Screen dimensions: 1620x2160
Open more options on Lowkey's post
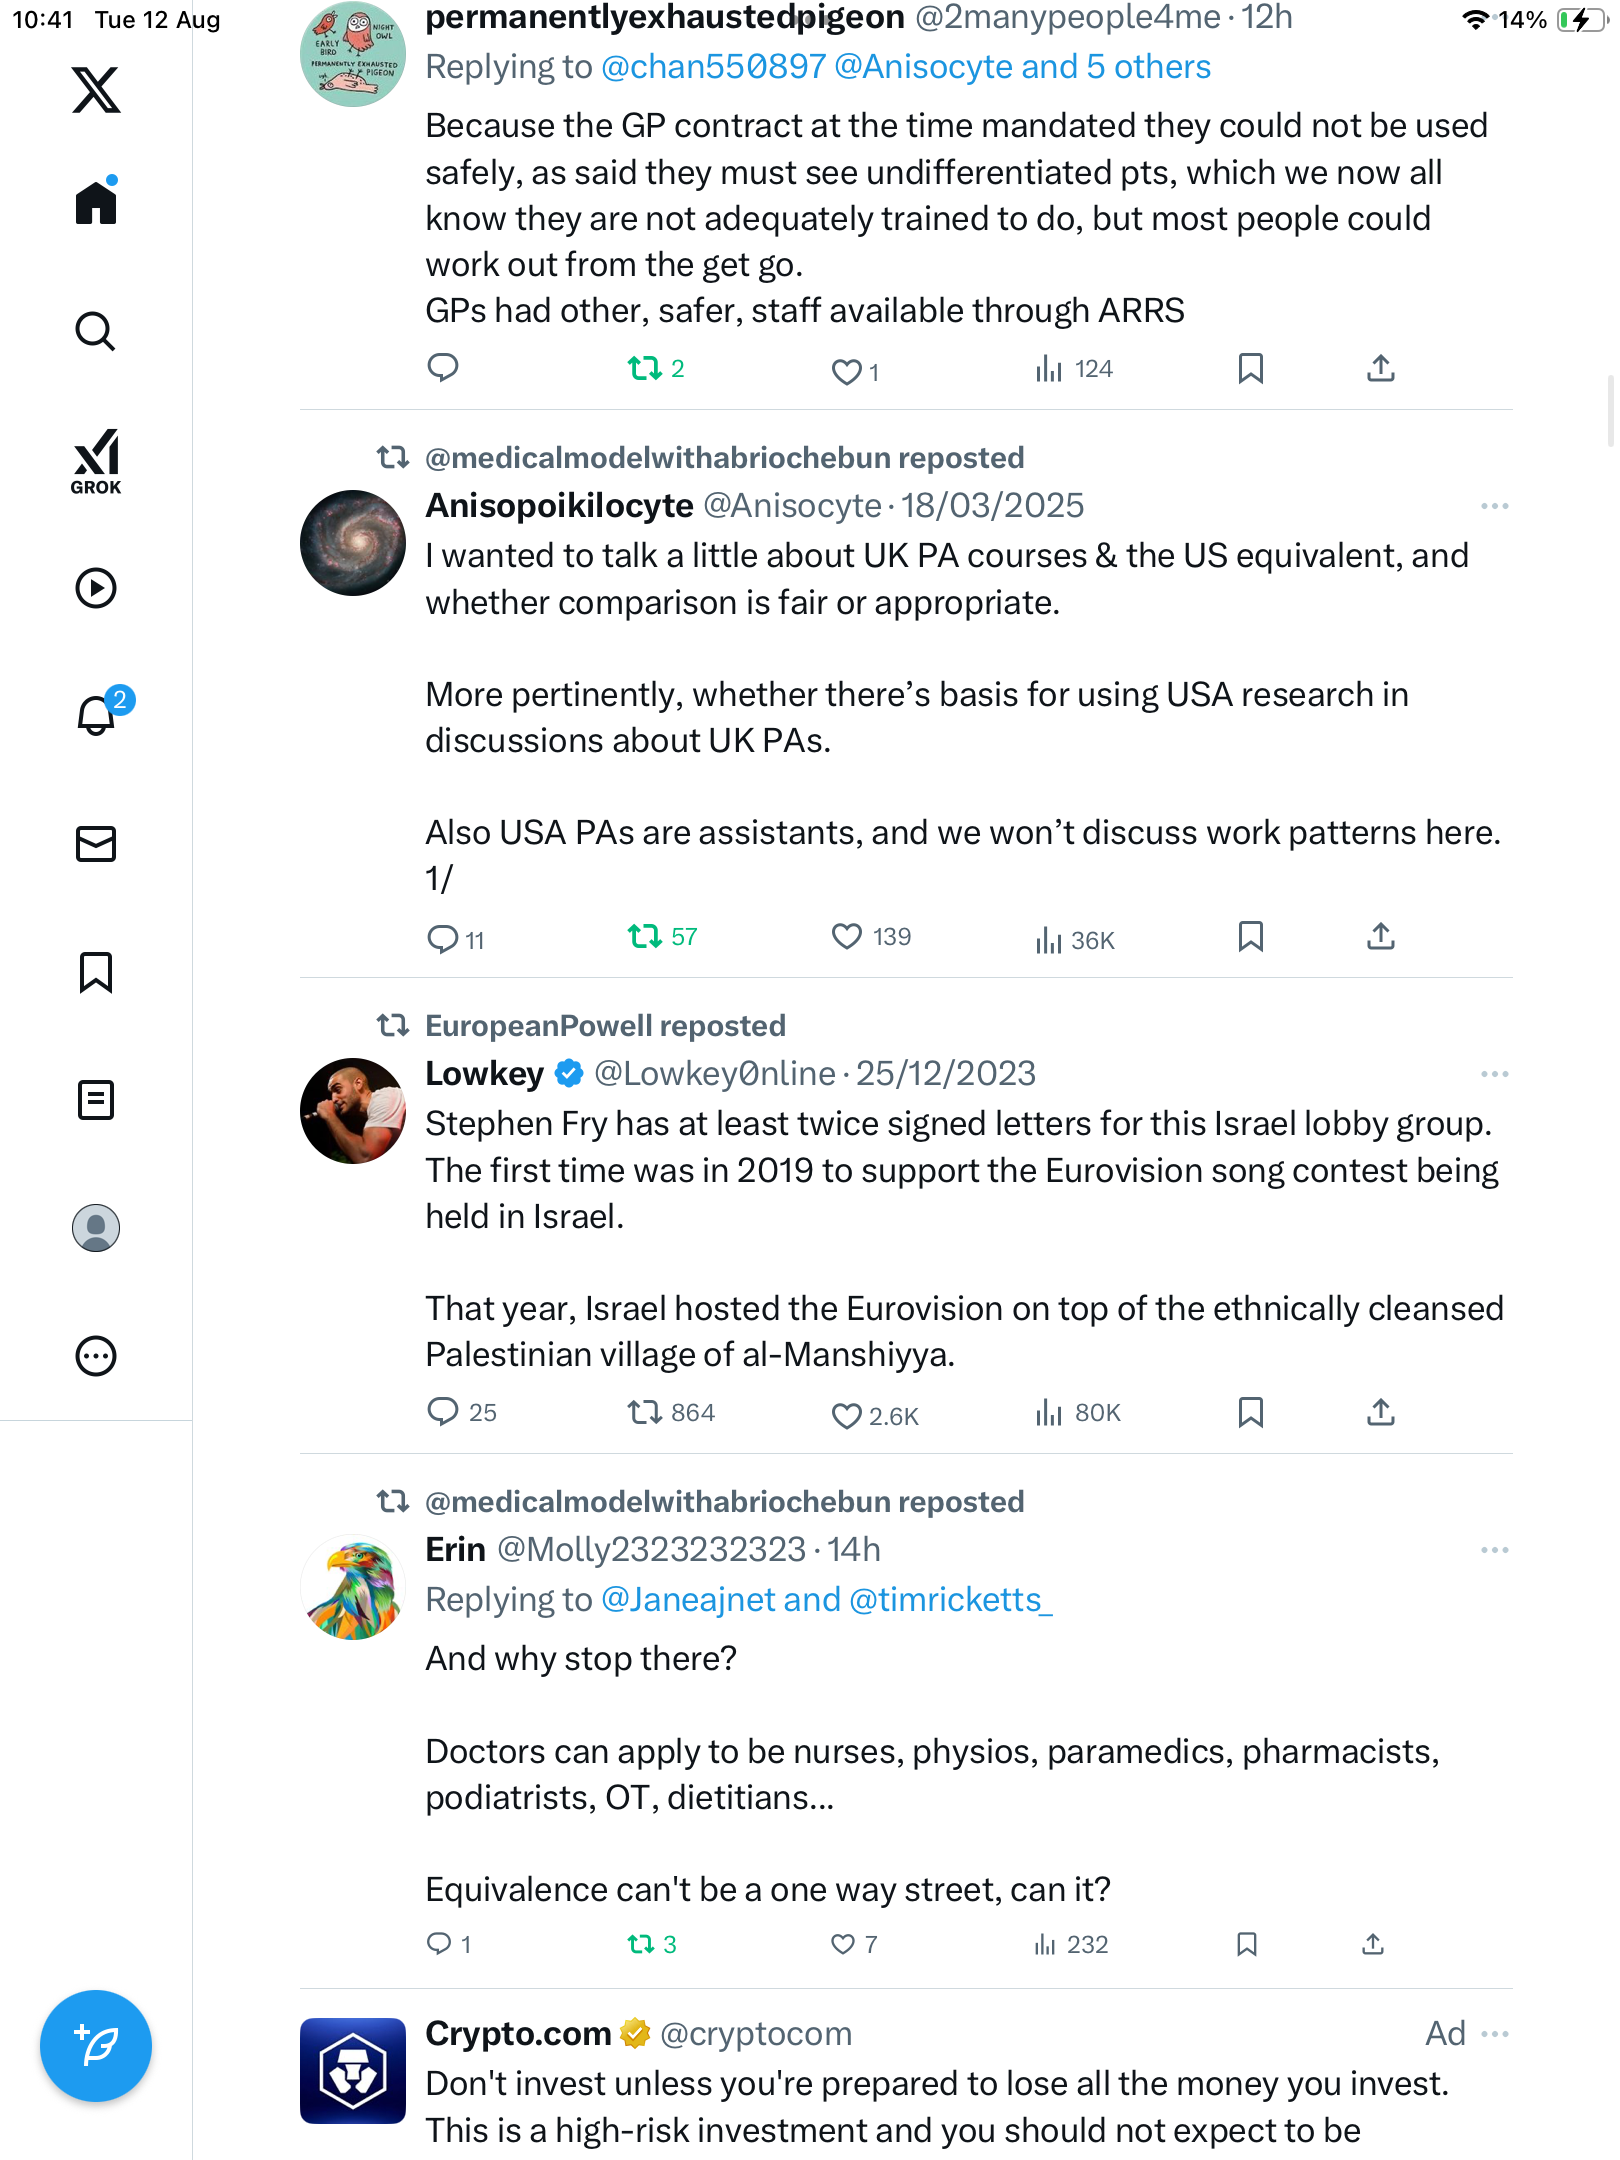point(1494,1074)
